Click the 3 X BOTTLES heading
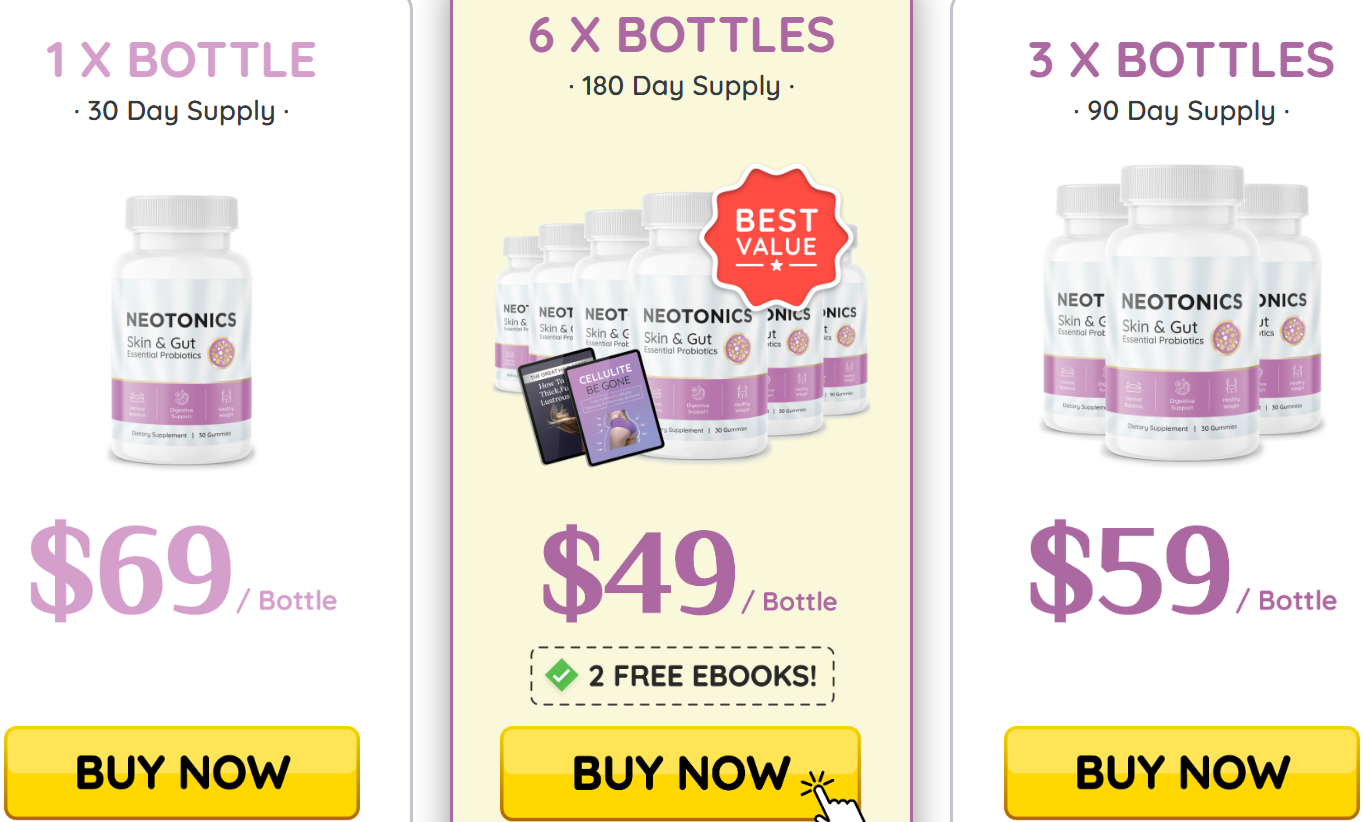This screenshot has height=822, width=1364. 1181,60
